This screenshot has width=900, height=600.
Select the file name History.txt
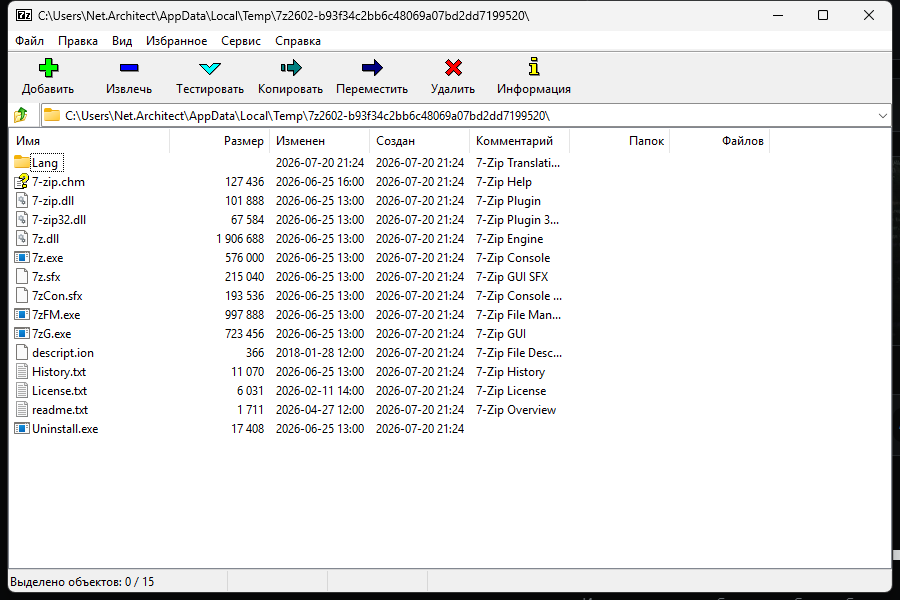tap(59, 371)
